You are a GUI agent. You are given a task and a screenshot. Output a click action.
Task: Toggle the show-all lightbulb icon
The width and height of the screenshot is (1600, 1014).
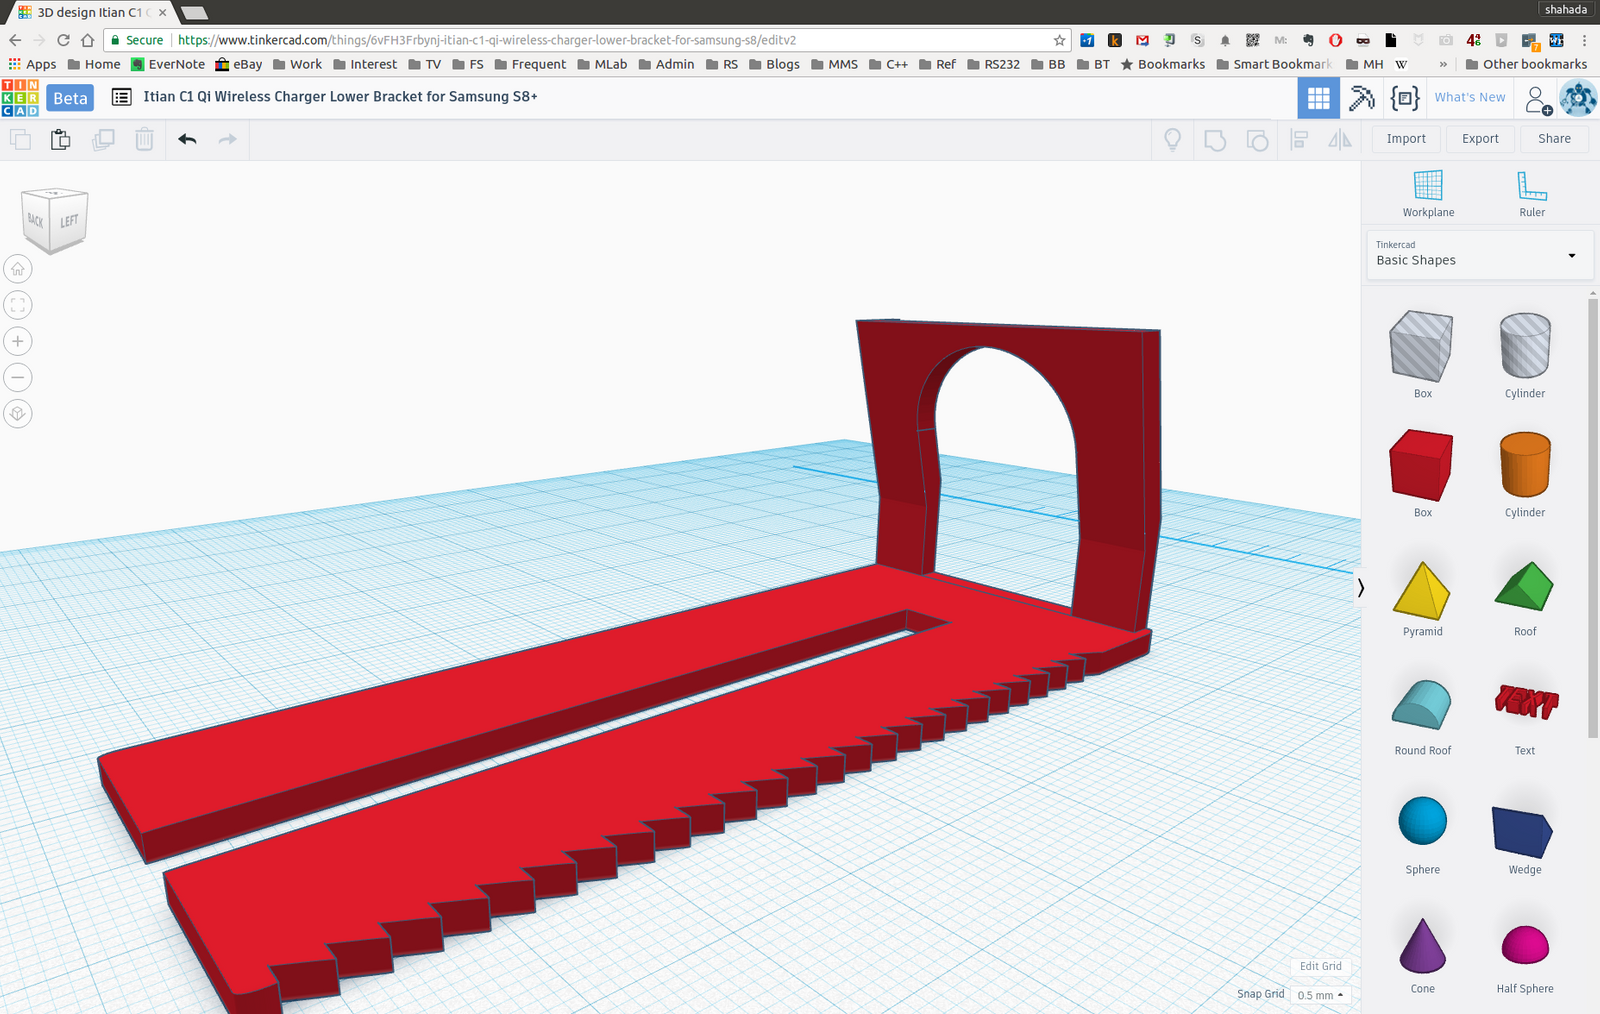pos(1172,139)
